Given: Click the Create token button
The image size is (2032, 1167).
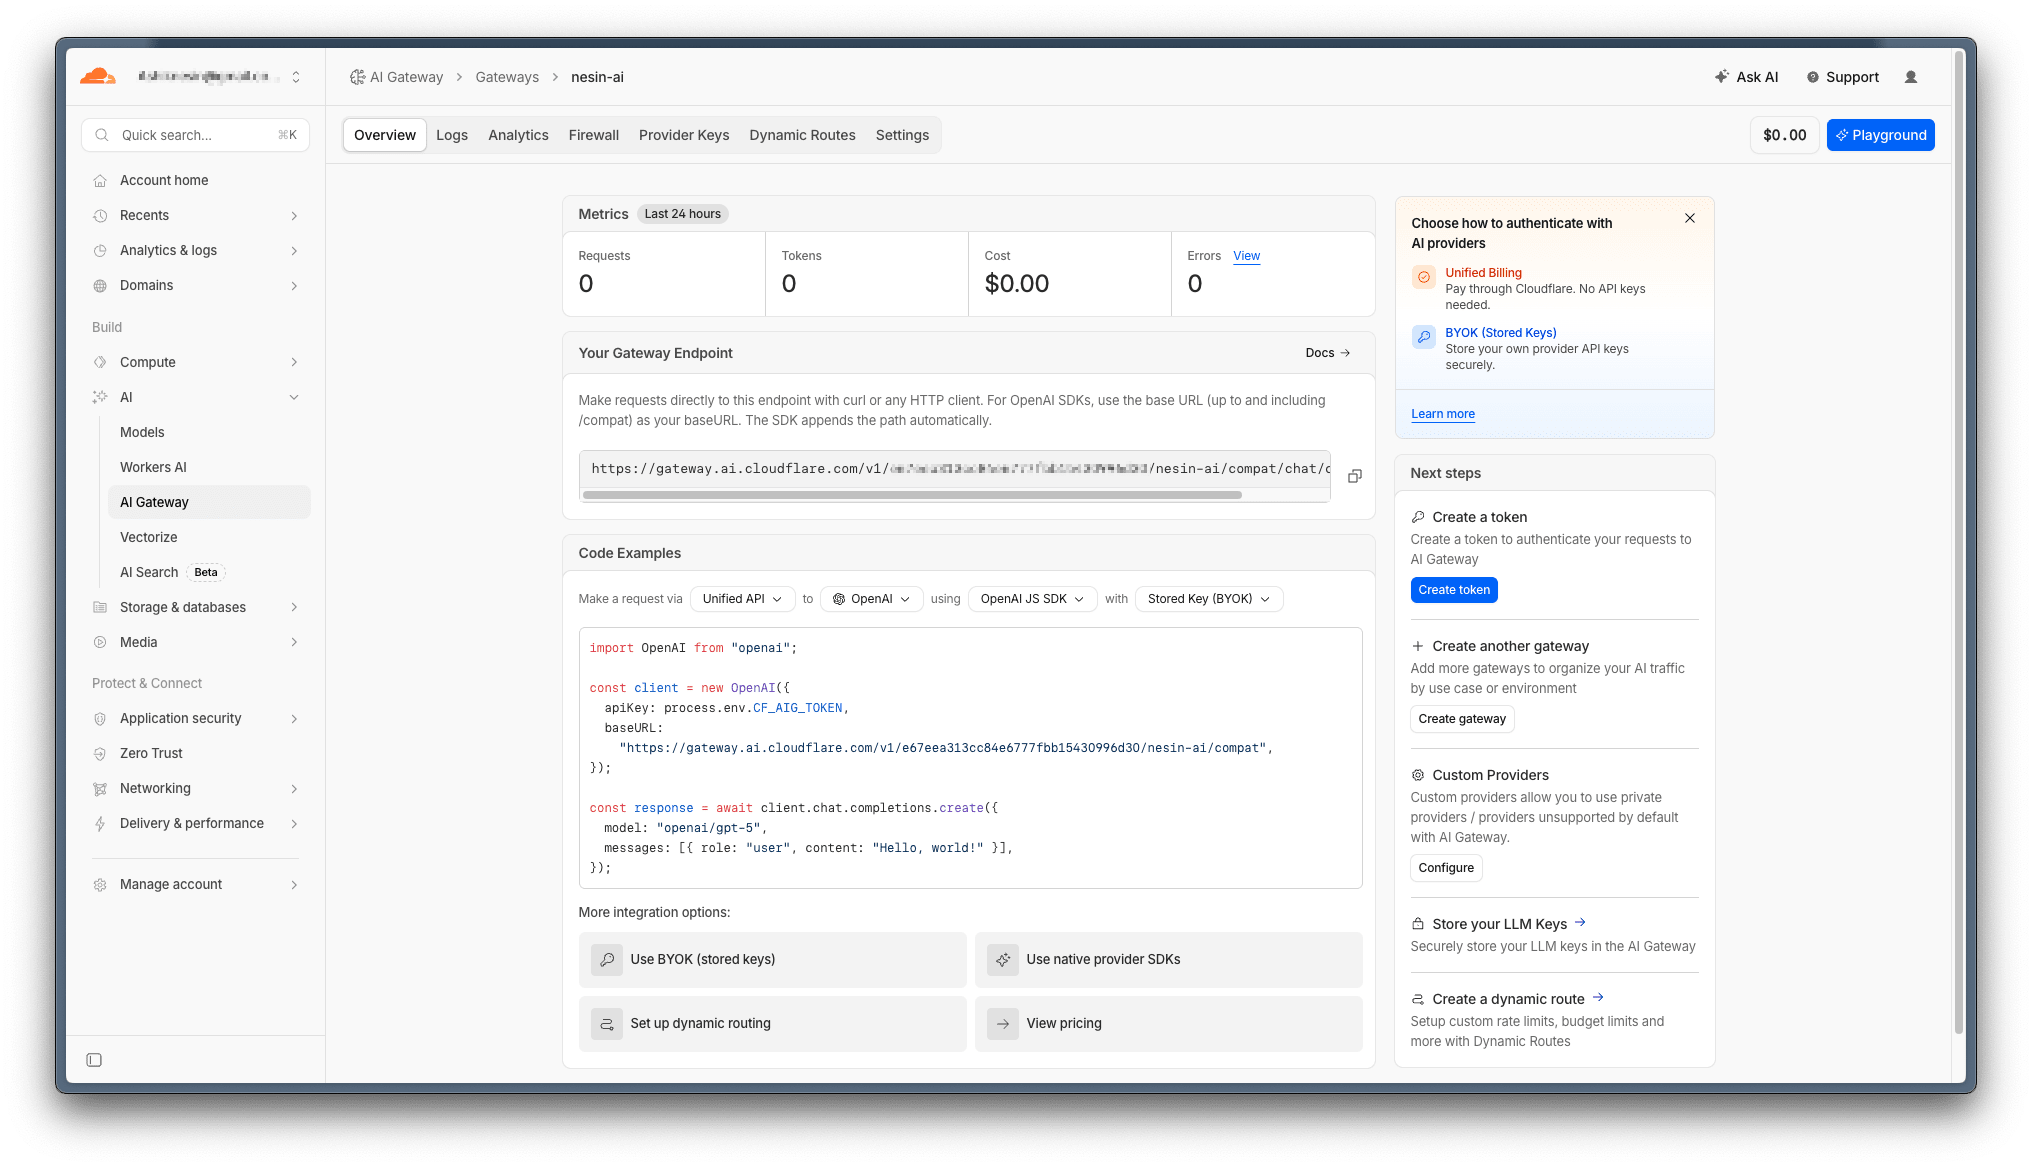Looking at the screenshot, I should pyautogui.click(x=1453, y=590).
